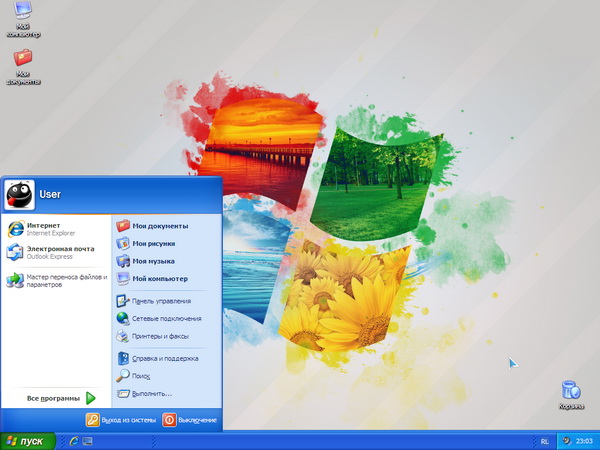Image resolution: width=600 pixels, height=450 pixels.
Task: Open Моя музыка from Start menu
Action: pyautogui.click(x=152, y=261)
